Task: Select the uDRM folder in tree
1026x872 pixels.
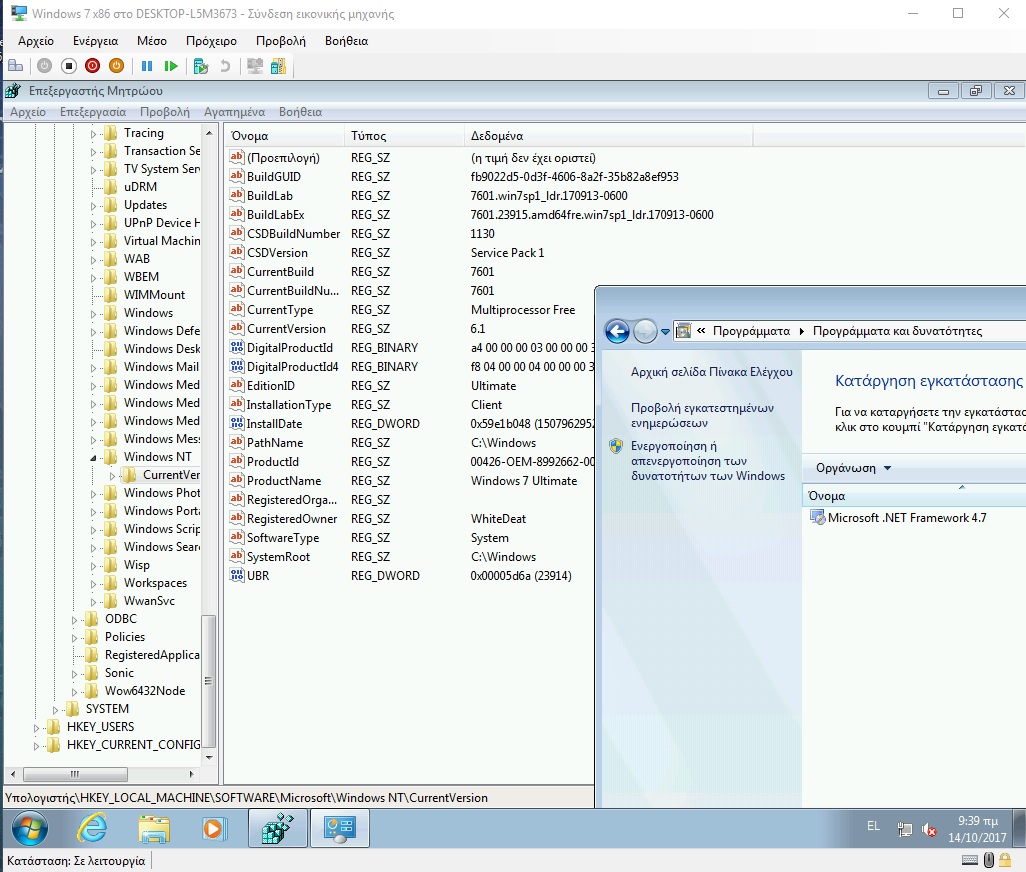Action: point(140,186)
